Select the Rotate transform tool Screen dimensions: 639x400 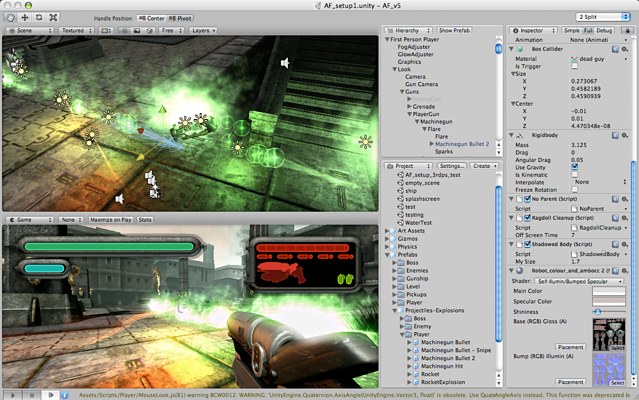tap(39, 18)
